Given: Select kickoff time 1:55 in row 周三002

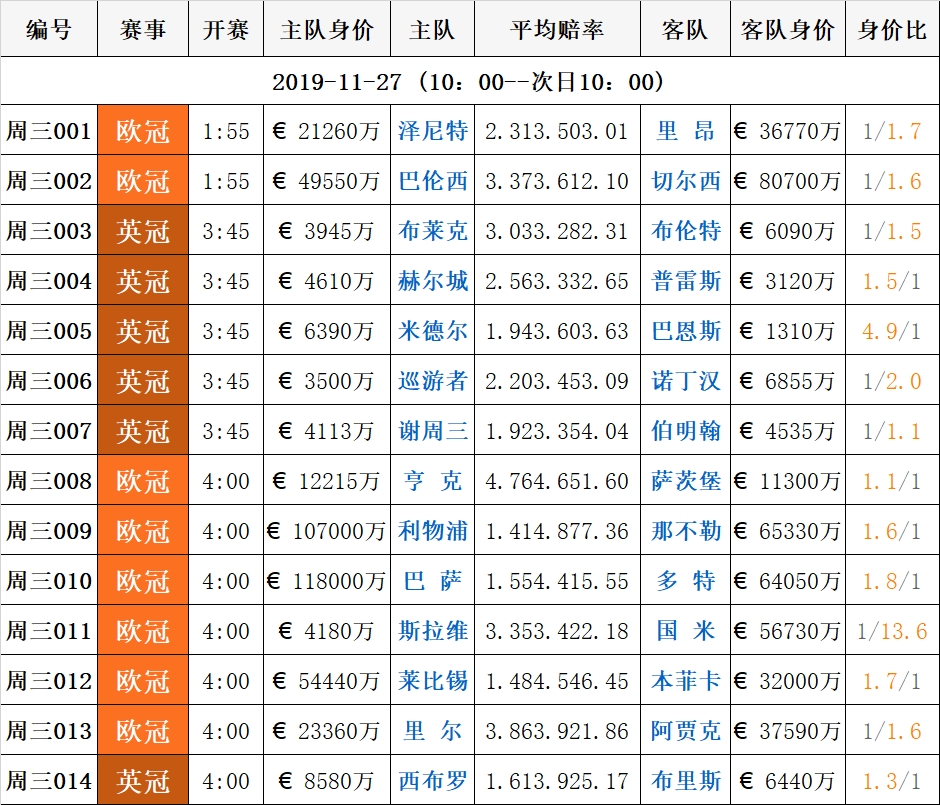Looking at the screenshot, I should (x=225, y=181).
